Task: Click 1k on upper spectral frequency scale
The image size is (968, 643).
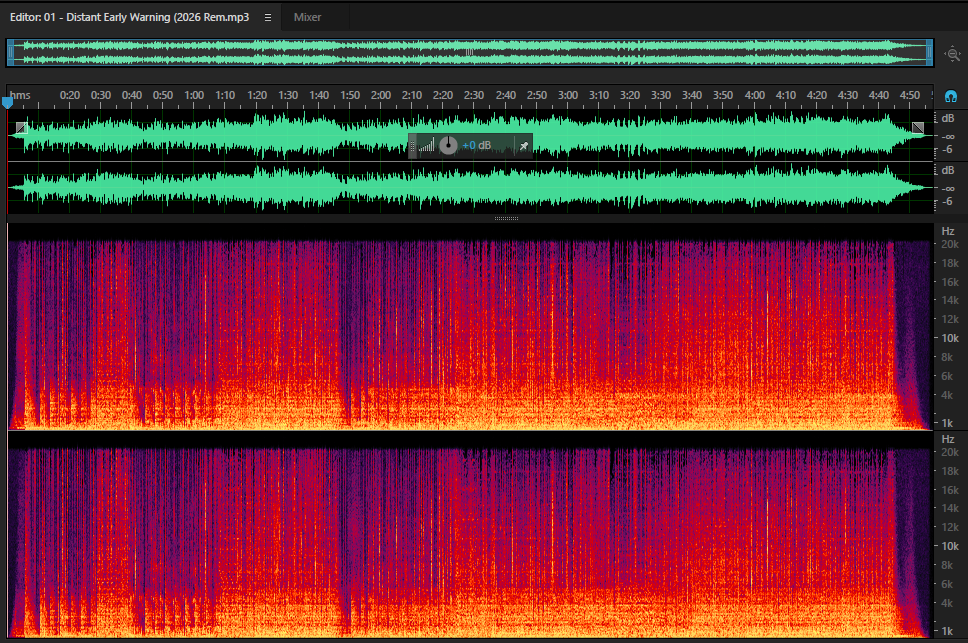Action: click(948, 423)
